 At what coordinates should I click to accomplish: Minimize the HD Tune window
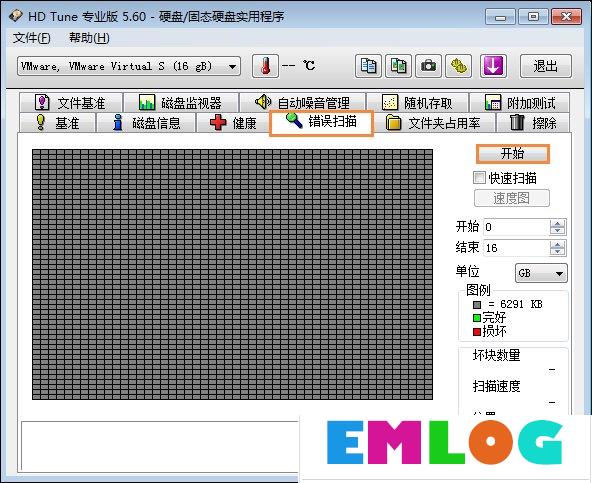point(500,17)
